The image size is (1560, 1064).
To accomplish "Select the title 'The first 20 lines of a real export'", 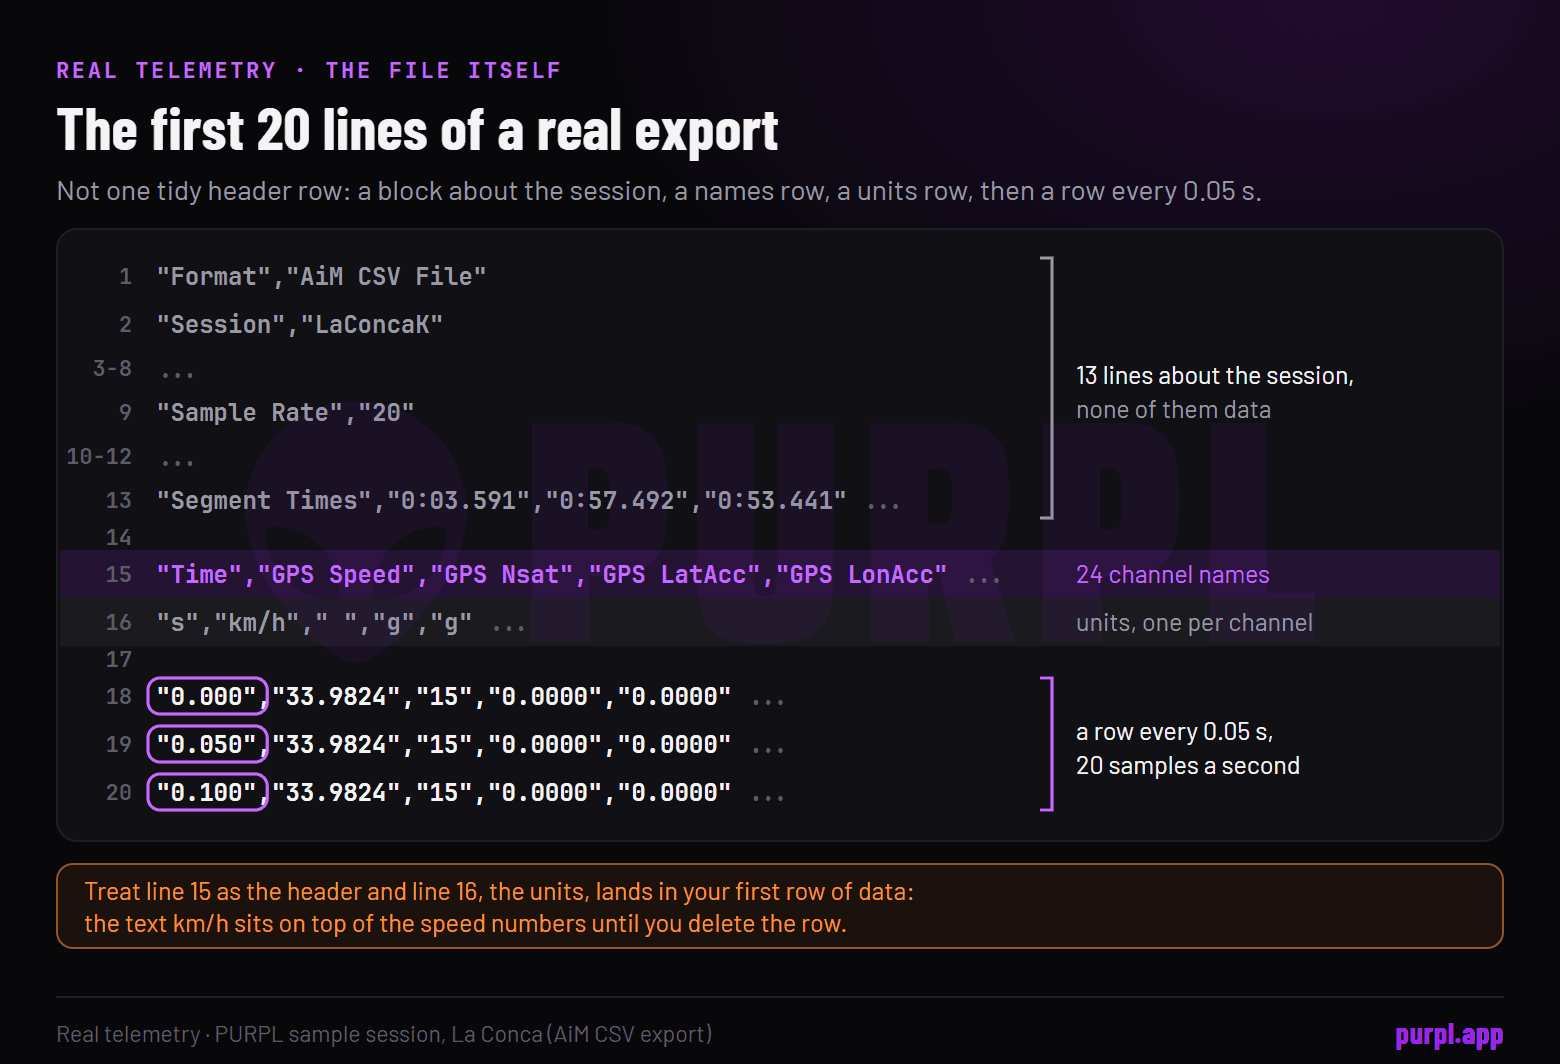I will (x=417, y=131).
